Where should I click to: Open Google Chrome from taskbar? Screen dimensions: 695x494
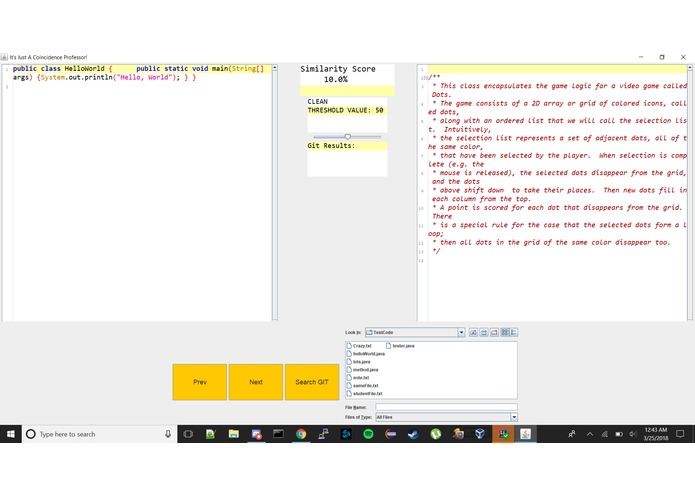click(301, 434)
